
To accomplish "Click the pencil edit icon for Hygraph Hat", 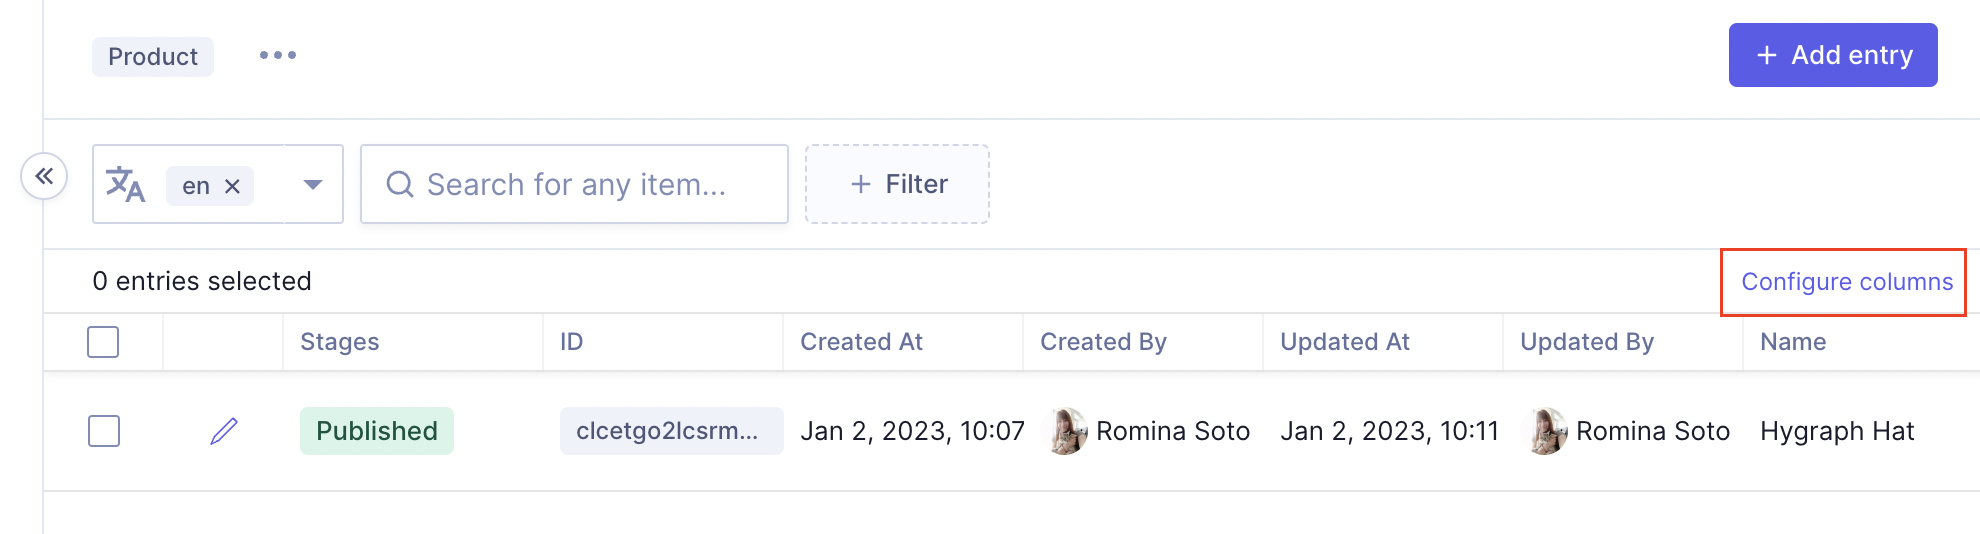I will pos(224,431).
